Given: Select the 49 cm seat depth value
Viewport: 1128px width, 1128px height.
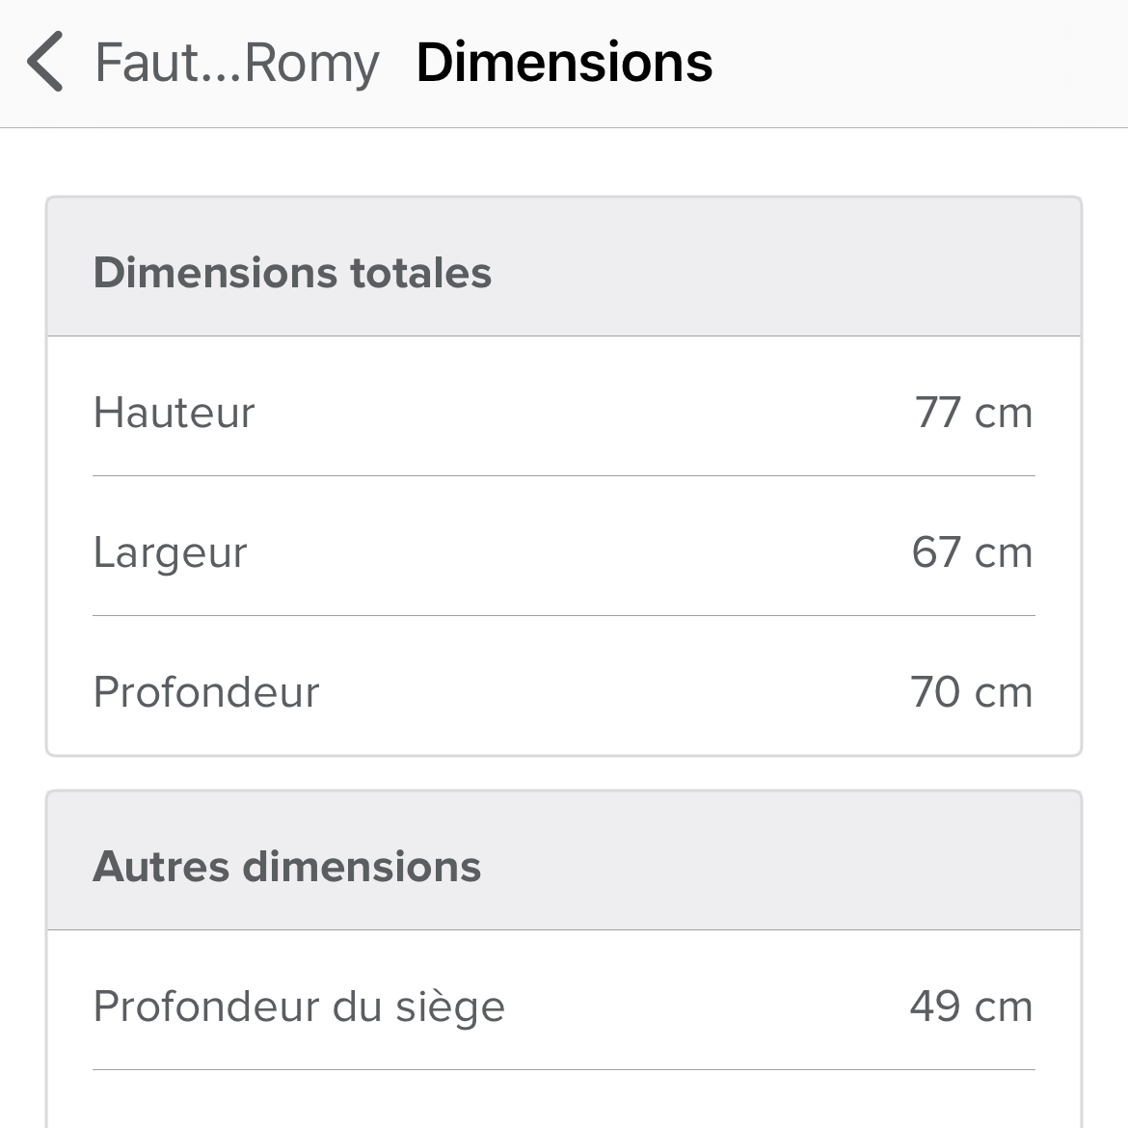Looking at the screenshot, I should click(971, 1006).
